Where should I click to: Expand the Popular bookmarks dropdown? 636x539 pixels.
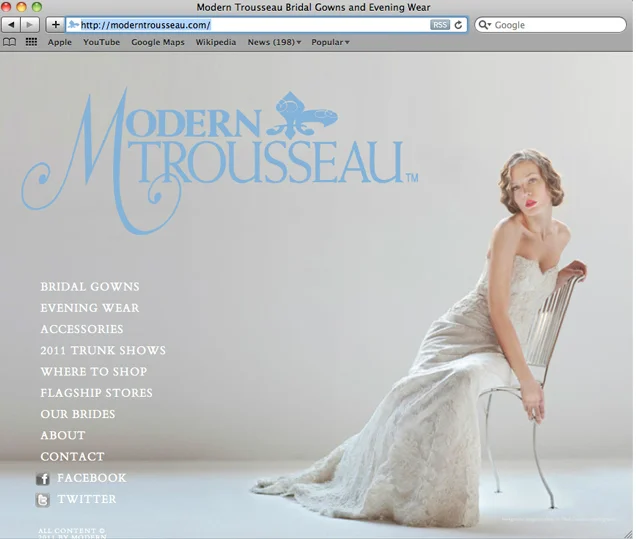point(330,42)
